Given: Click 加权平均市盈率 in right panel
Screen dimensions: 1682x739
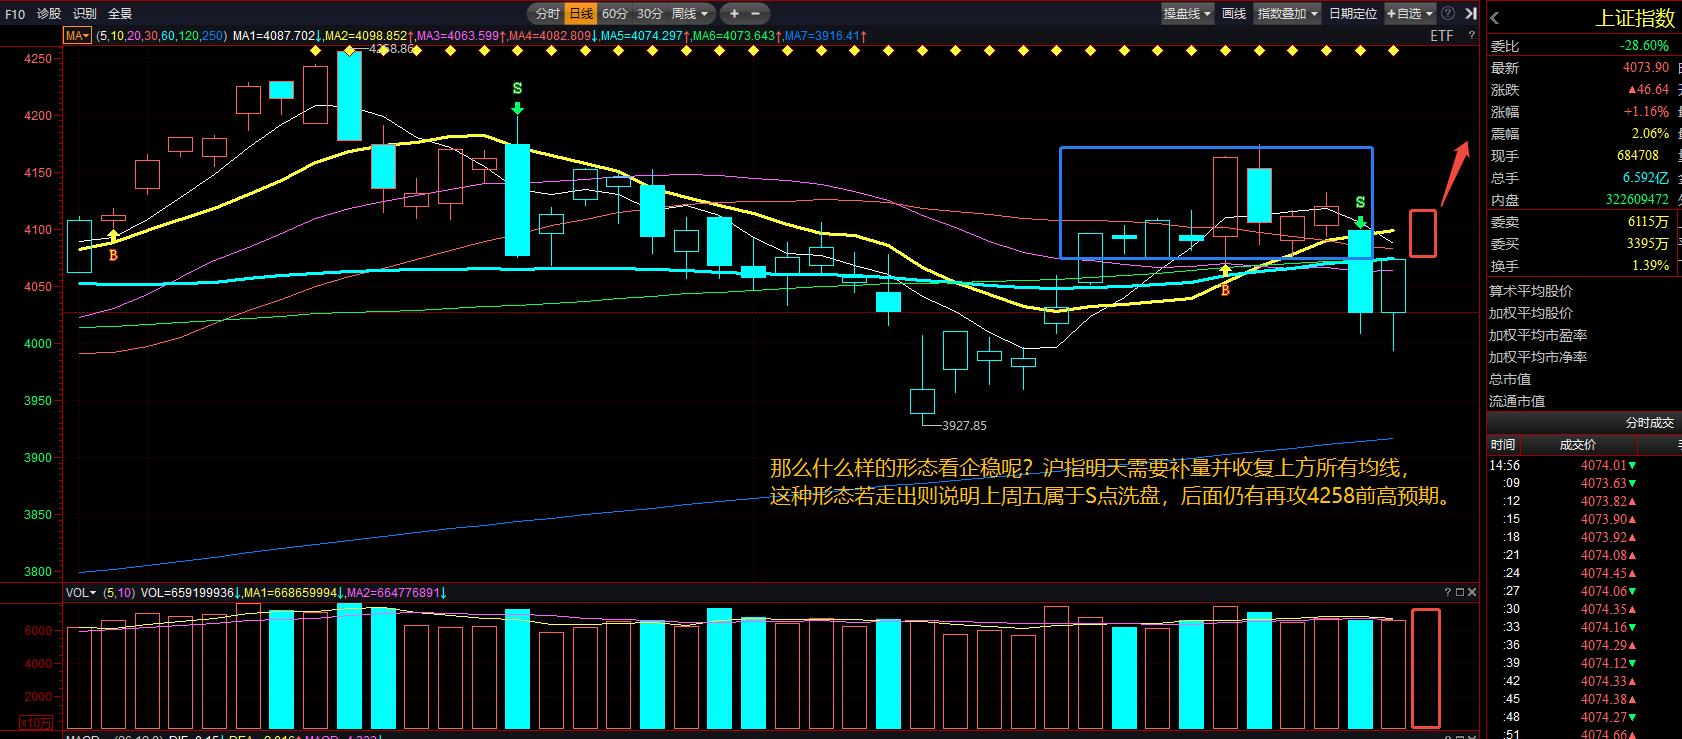Looking at the screenshot, I should point(1538,335).
